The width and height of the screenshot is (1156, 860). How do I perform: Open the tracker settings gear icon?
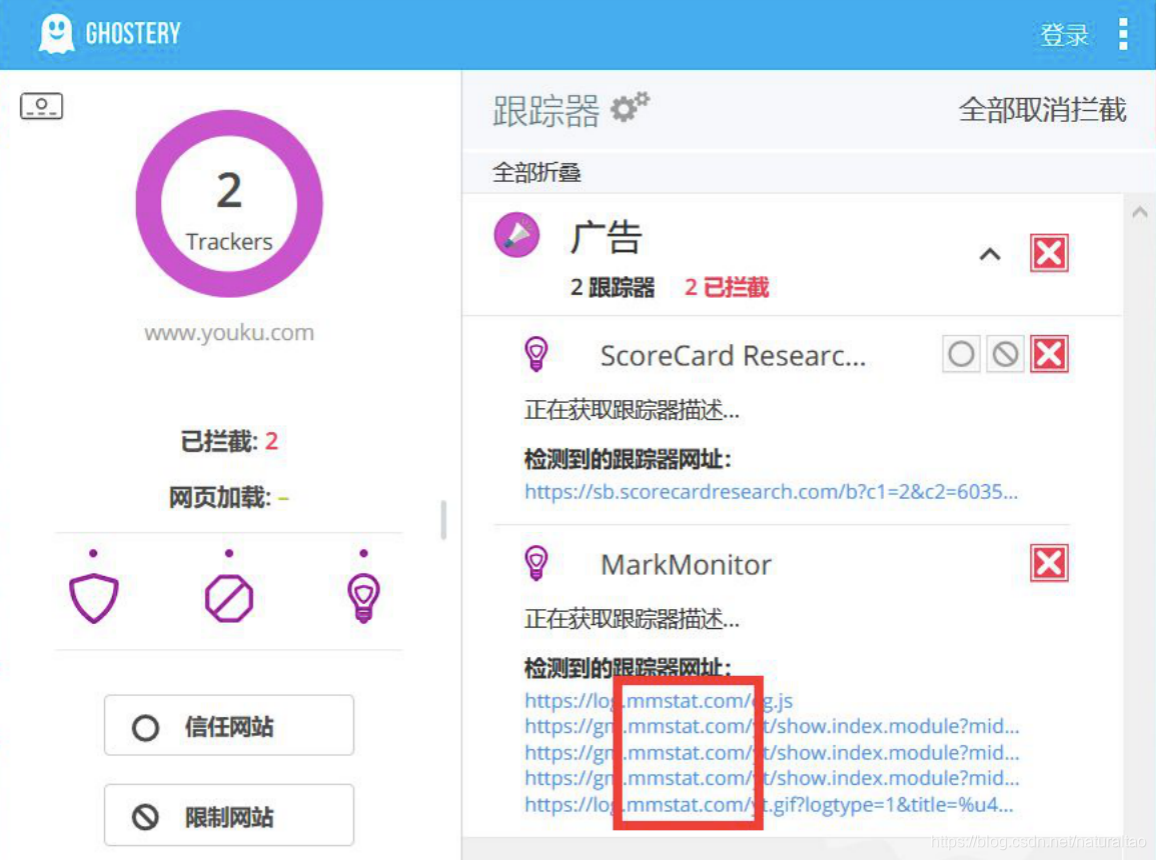(x=630, y=108)
